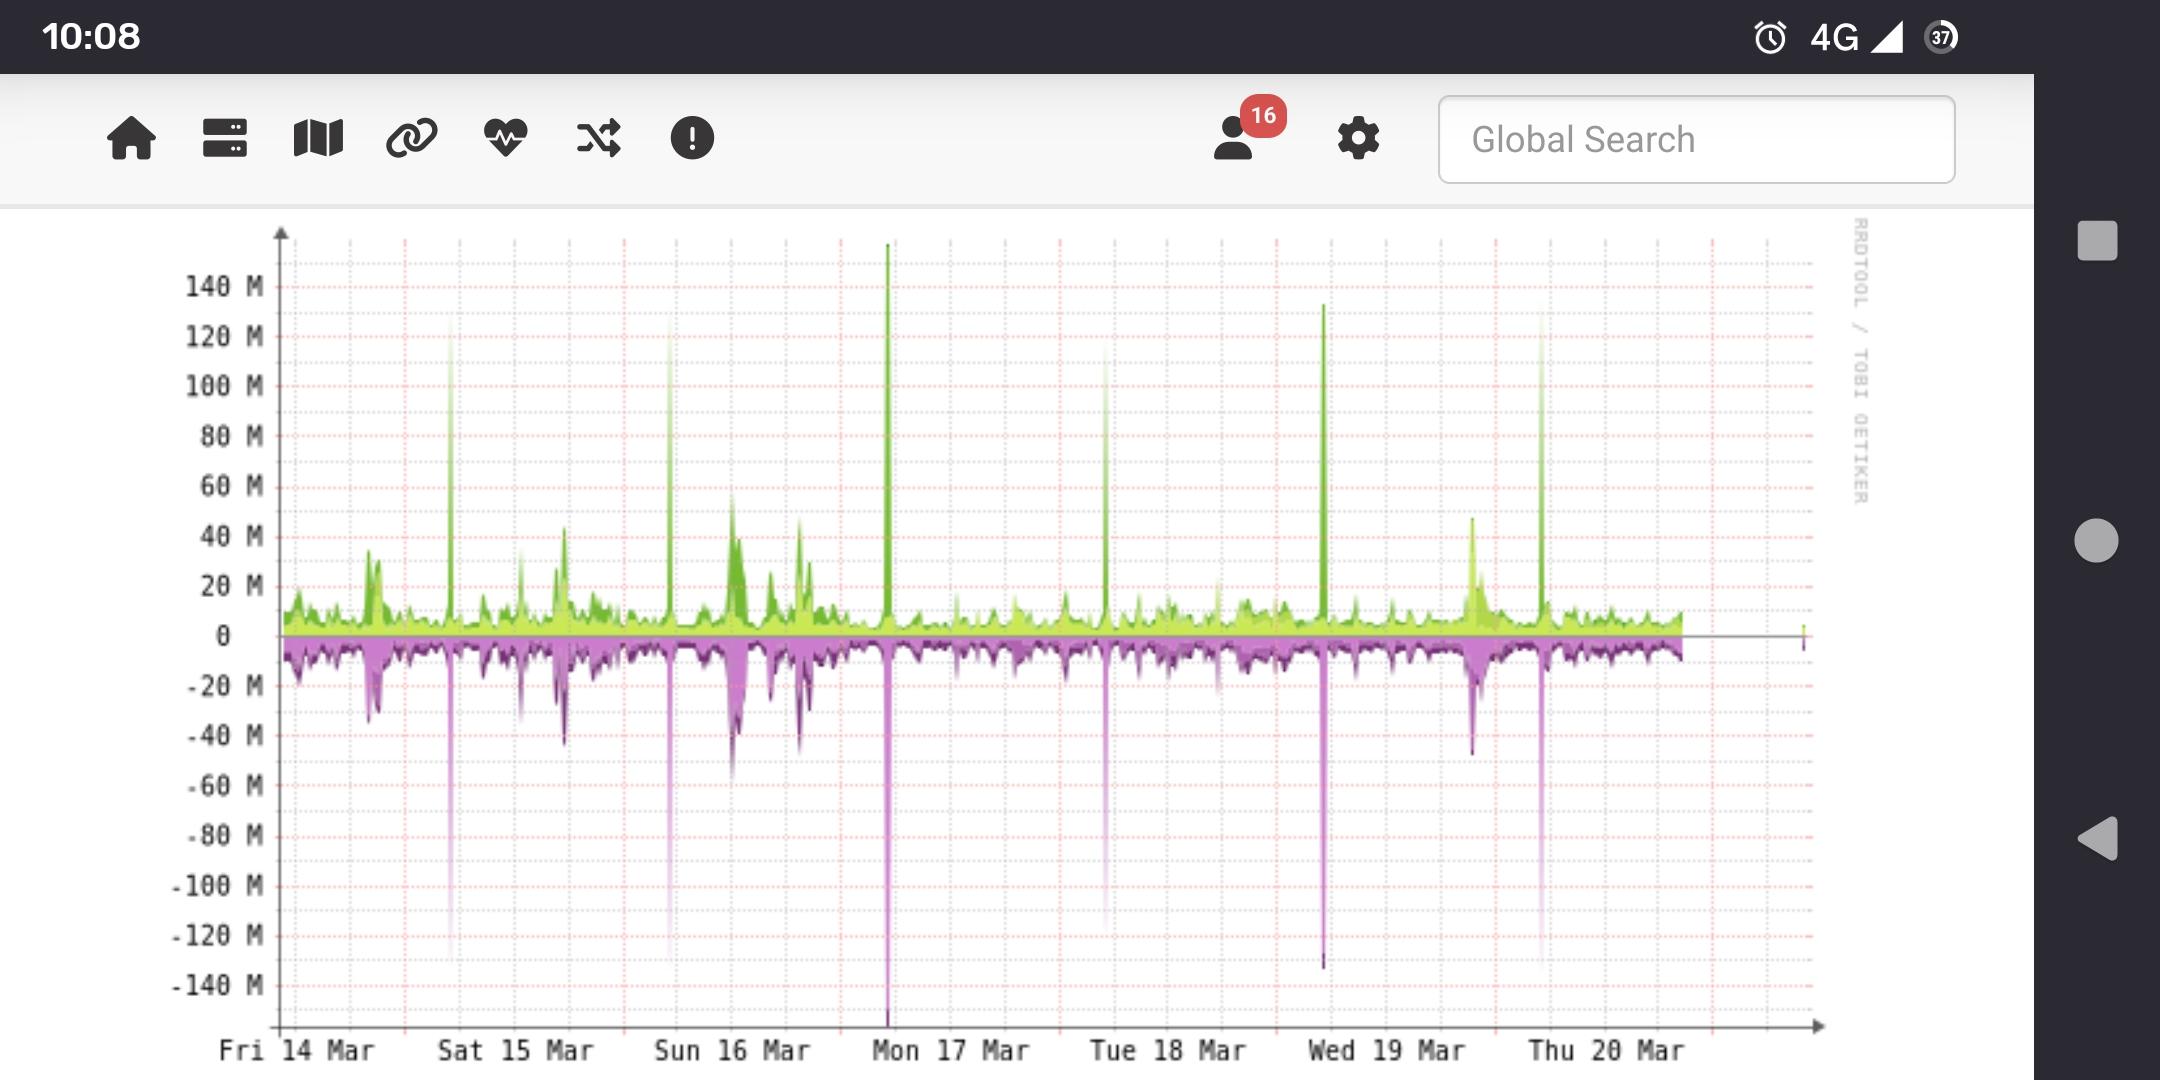This screenshot has width=2160, height=1080.
Task: Open the Ports link icon menu
Action: 411,138
